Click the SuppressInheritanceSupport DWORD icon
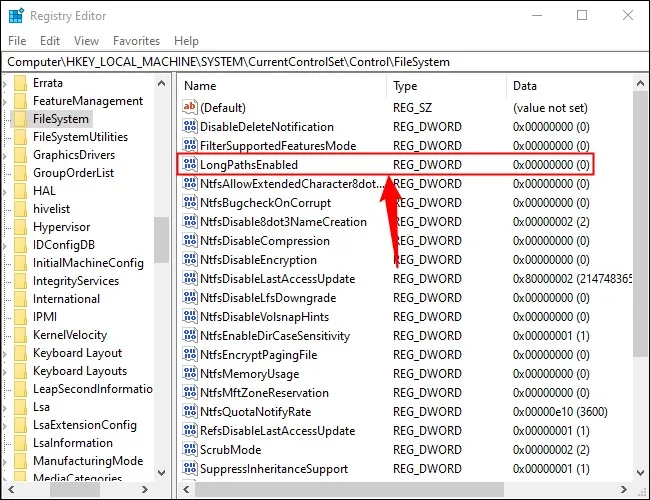650x500 pixels. 189,469
